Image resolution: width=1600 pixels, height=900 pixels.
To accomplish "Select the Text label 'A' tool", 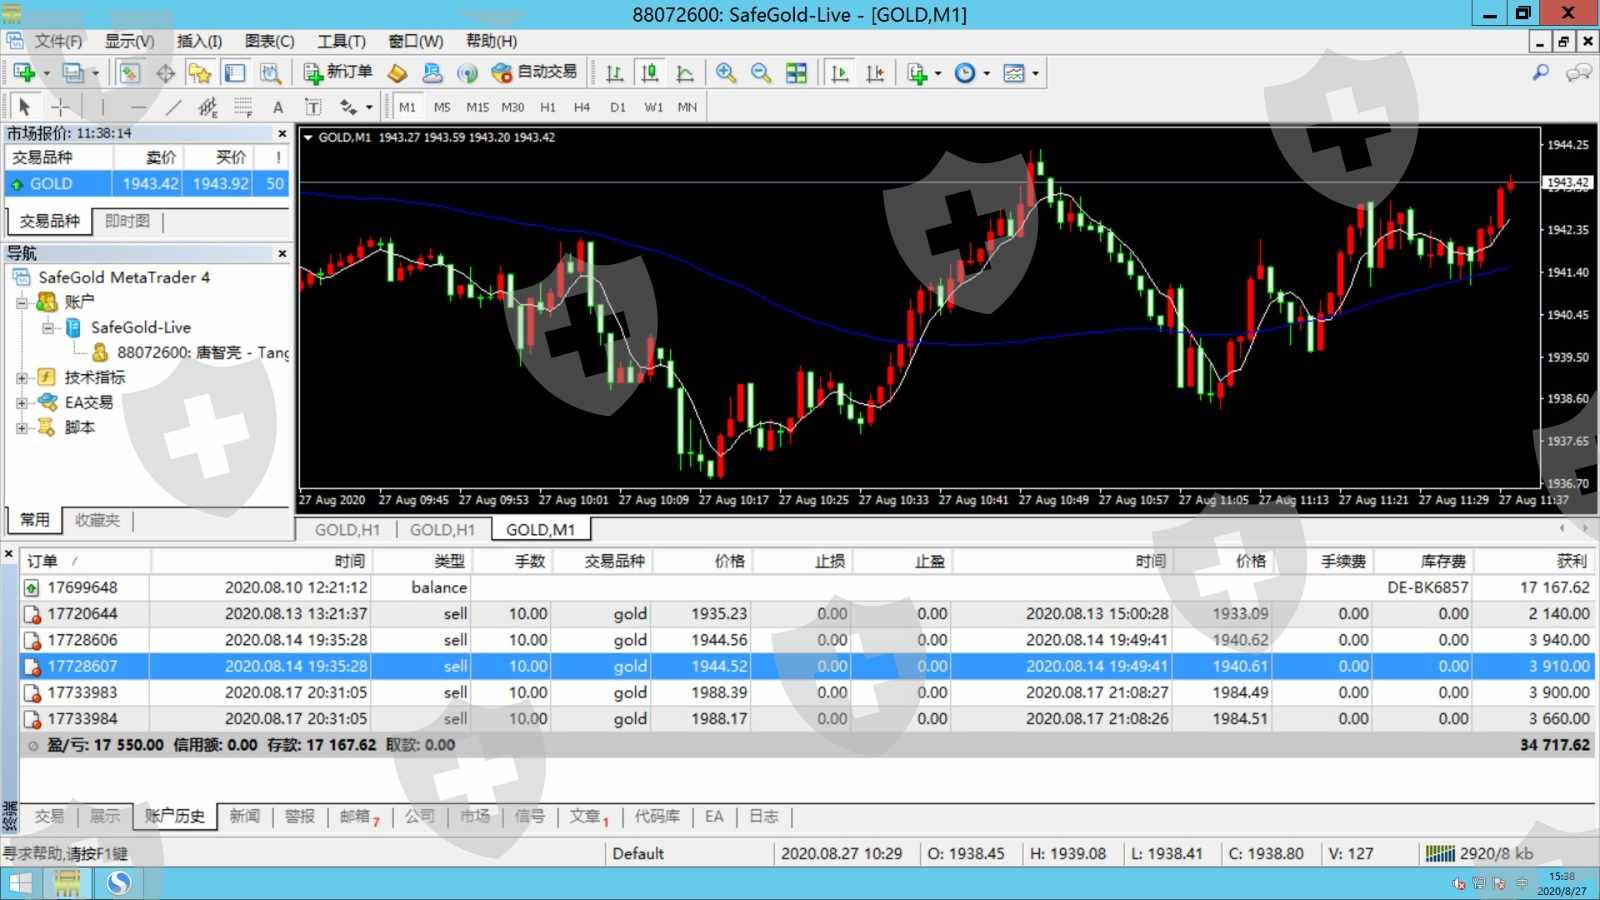I will (278, 107).
